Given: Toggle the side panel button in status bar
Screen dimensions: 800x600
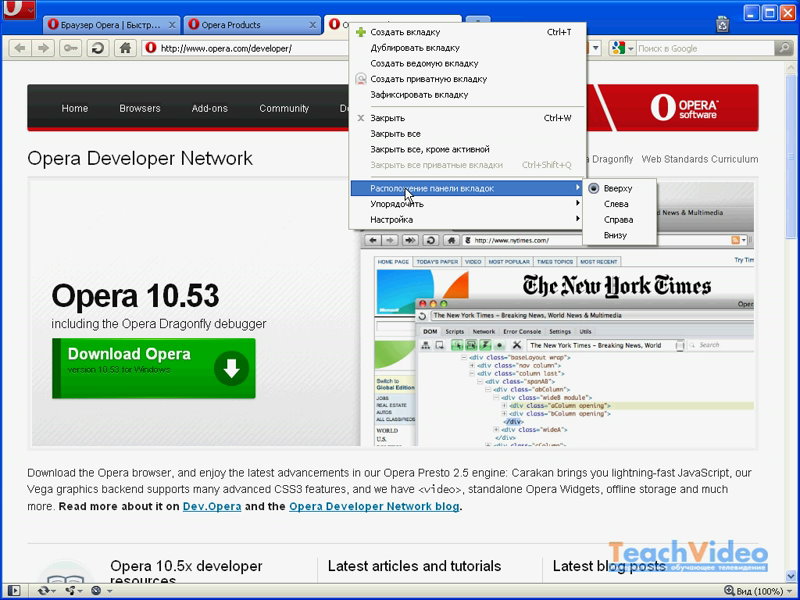Looking at the screenshot, I should [13, 591].
